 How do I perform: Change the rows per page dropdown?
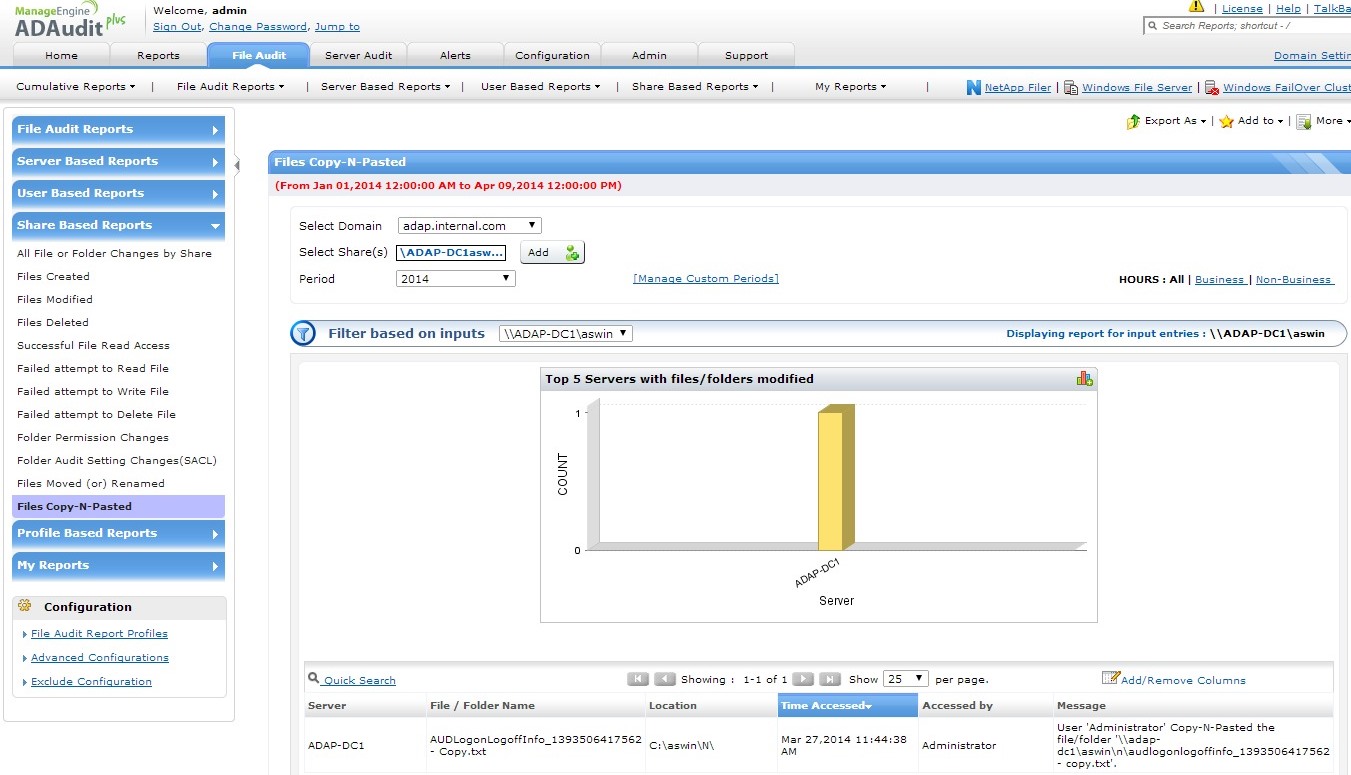pos(906,679)
